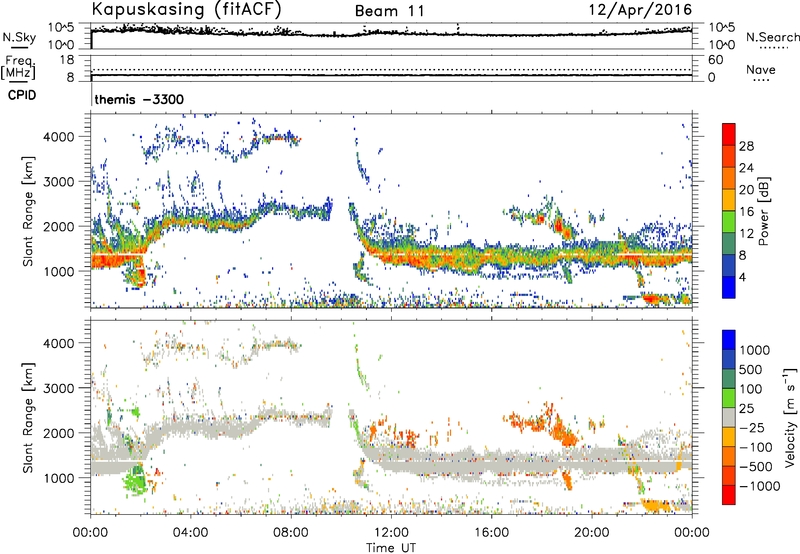Click the 4 tick on power colorbar
The height and width of the screenshot is (554, 800).
[743, 277]
